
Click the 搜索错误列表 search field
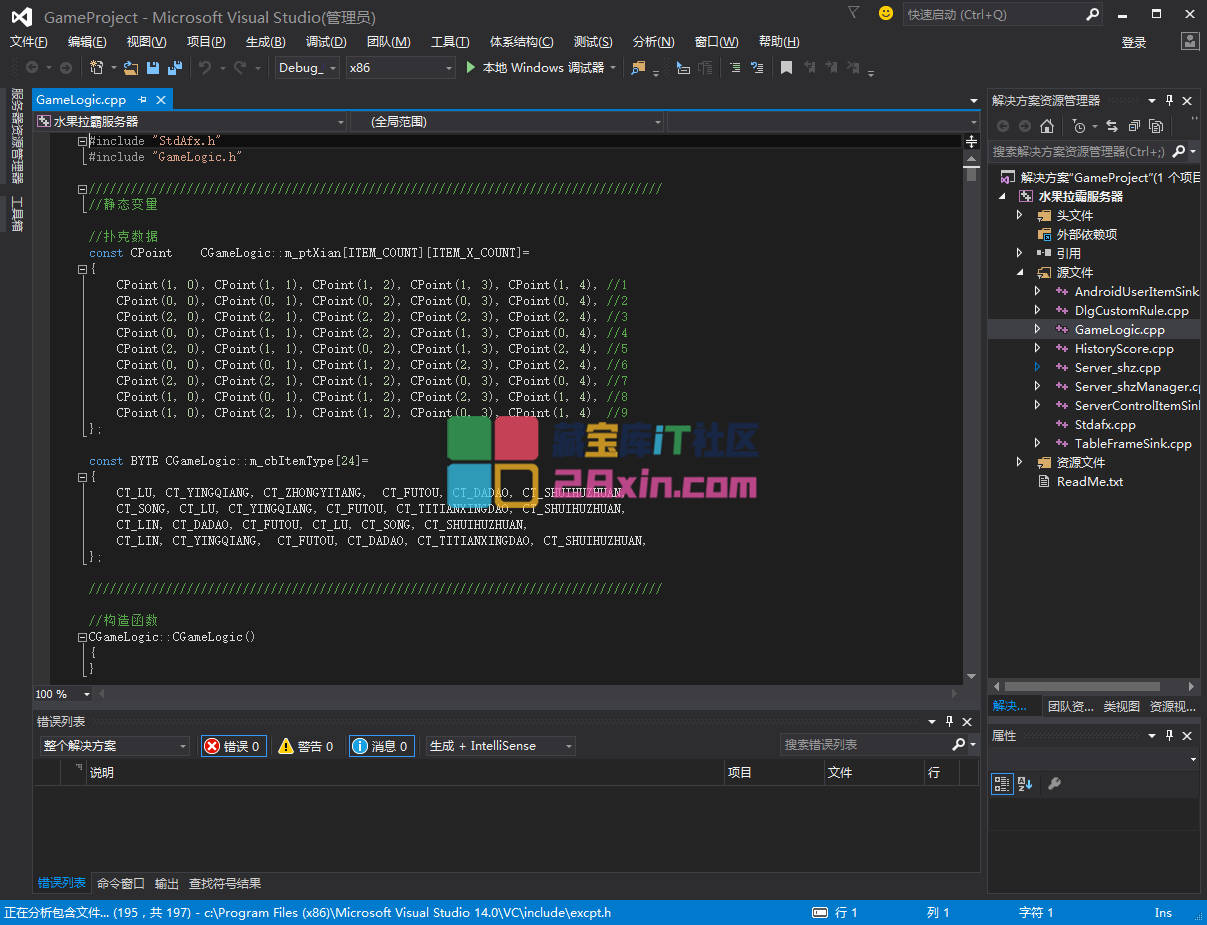point(865,745)
